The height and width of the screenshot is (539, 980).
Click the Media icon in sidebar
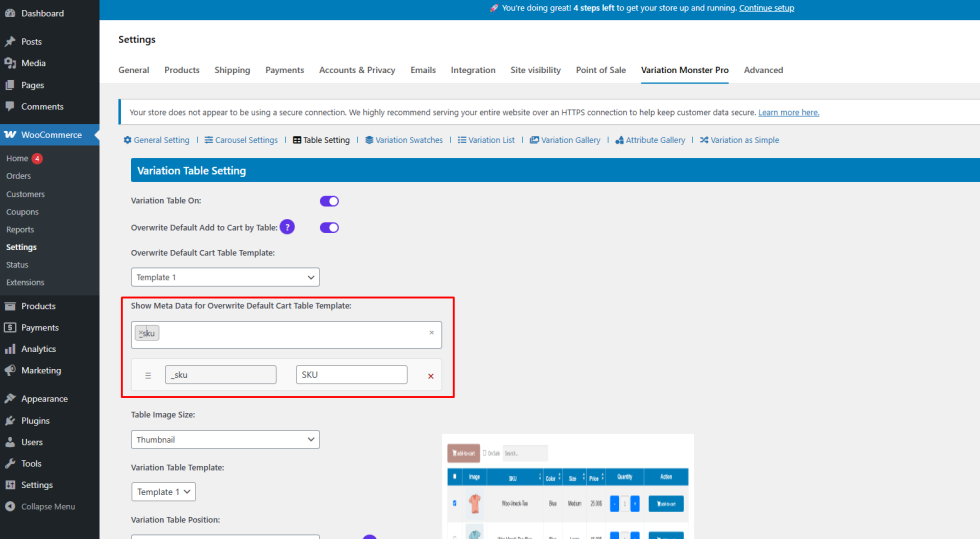[10, 63]
